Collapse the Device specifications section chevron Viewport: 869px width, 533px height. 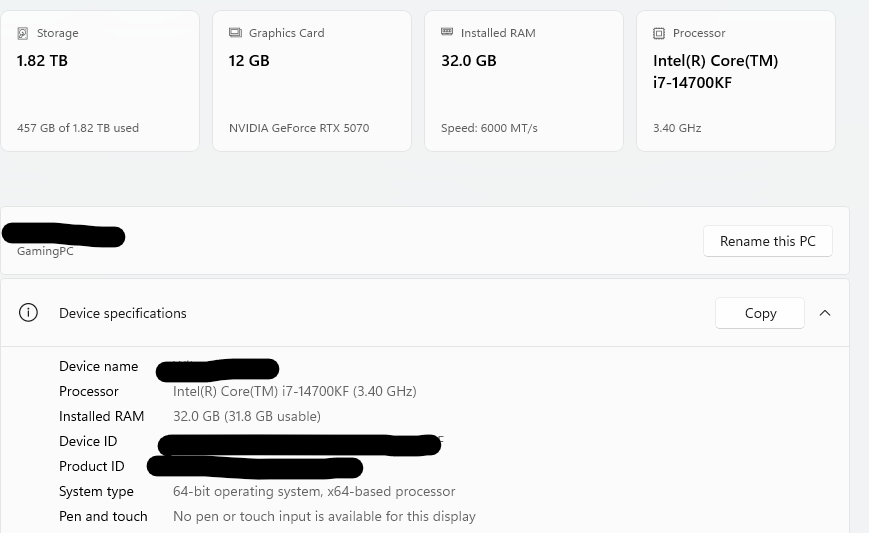tap(825, 313)
